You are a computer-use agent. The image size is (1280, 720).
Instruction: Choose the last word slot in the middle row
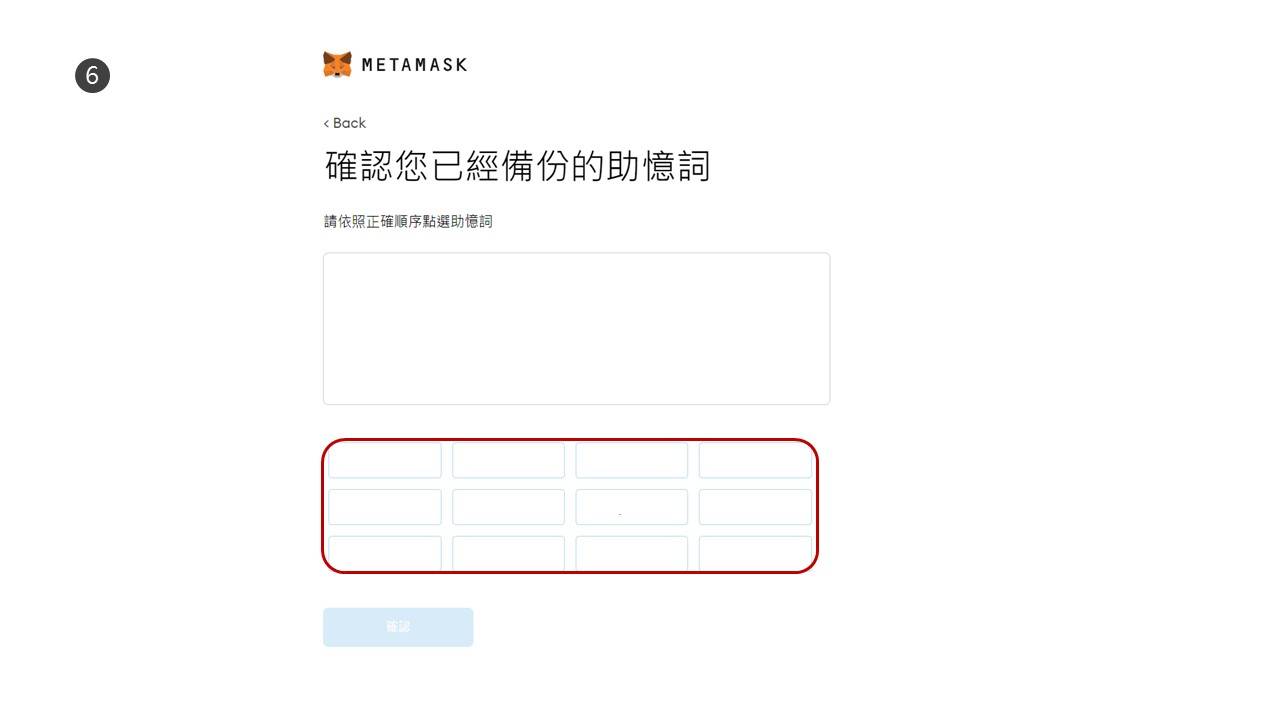coord(755,507)
